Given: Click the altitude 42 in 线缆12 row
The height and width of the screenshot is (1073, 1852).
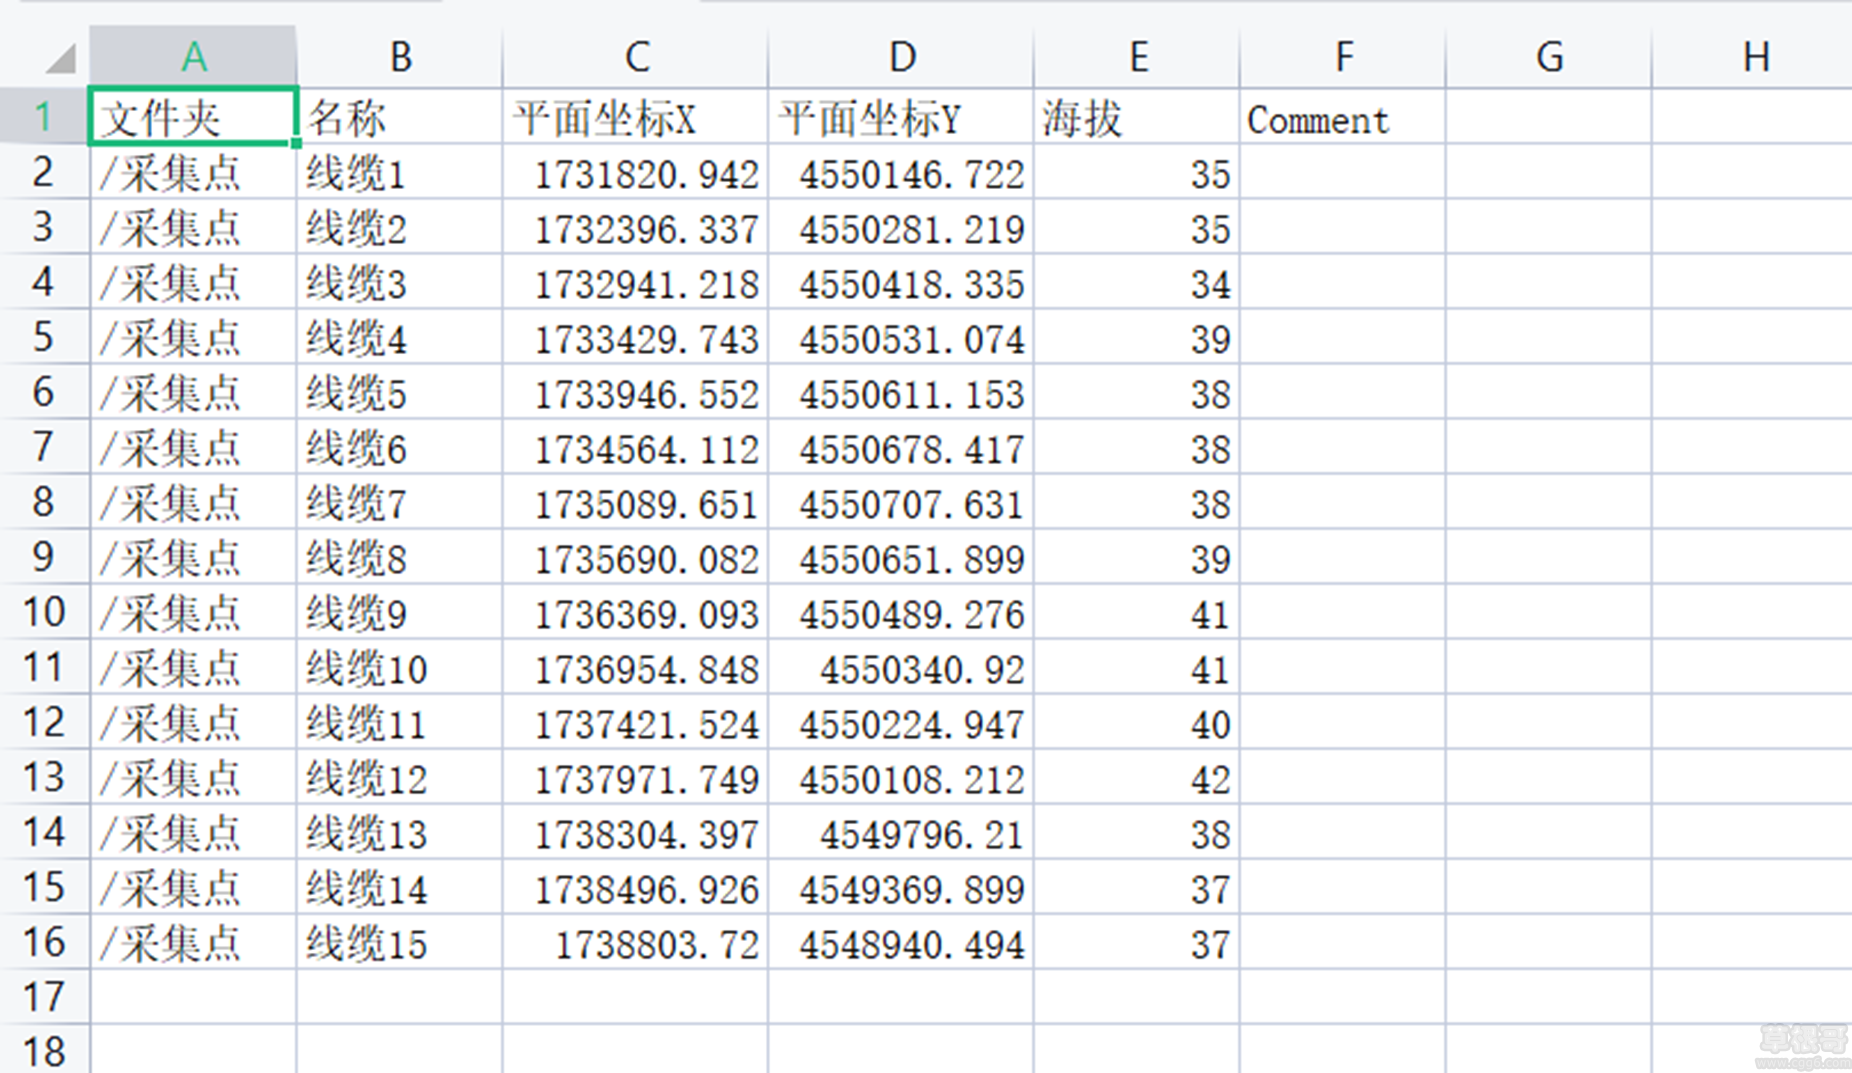Looking at the screenshot, I should coord(1210,780).
